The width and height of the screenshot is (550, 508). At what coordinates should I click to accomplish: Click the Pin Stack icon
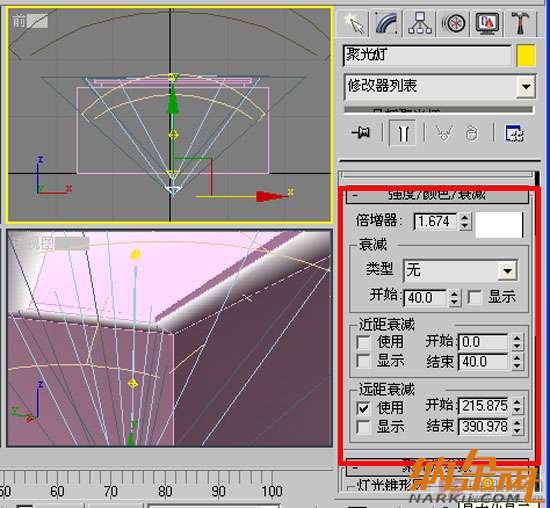click(361, 133)
